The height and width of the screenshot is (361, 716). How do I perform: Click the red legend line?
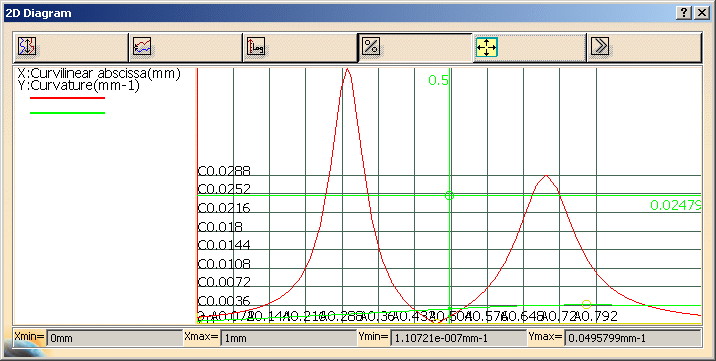point(68,98)
